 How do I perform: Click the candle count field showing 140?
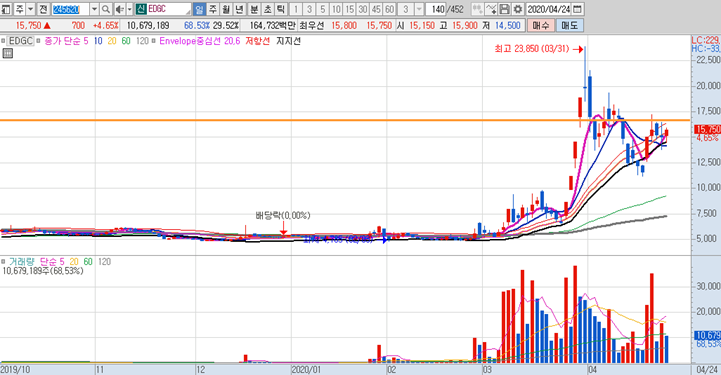(x=436, y=9)
